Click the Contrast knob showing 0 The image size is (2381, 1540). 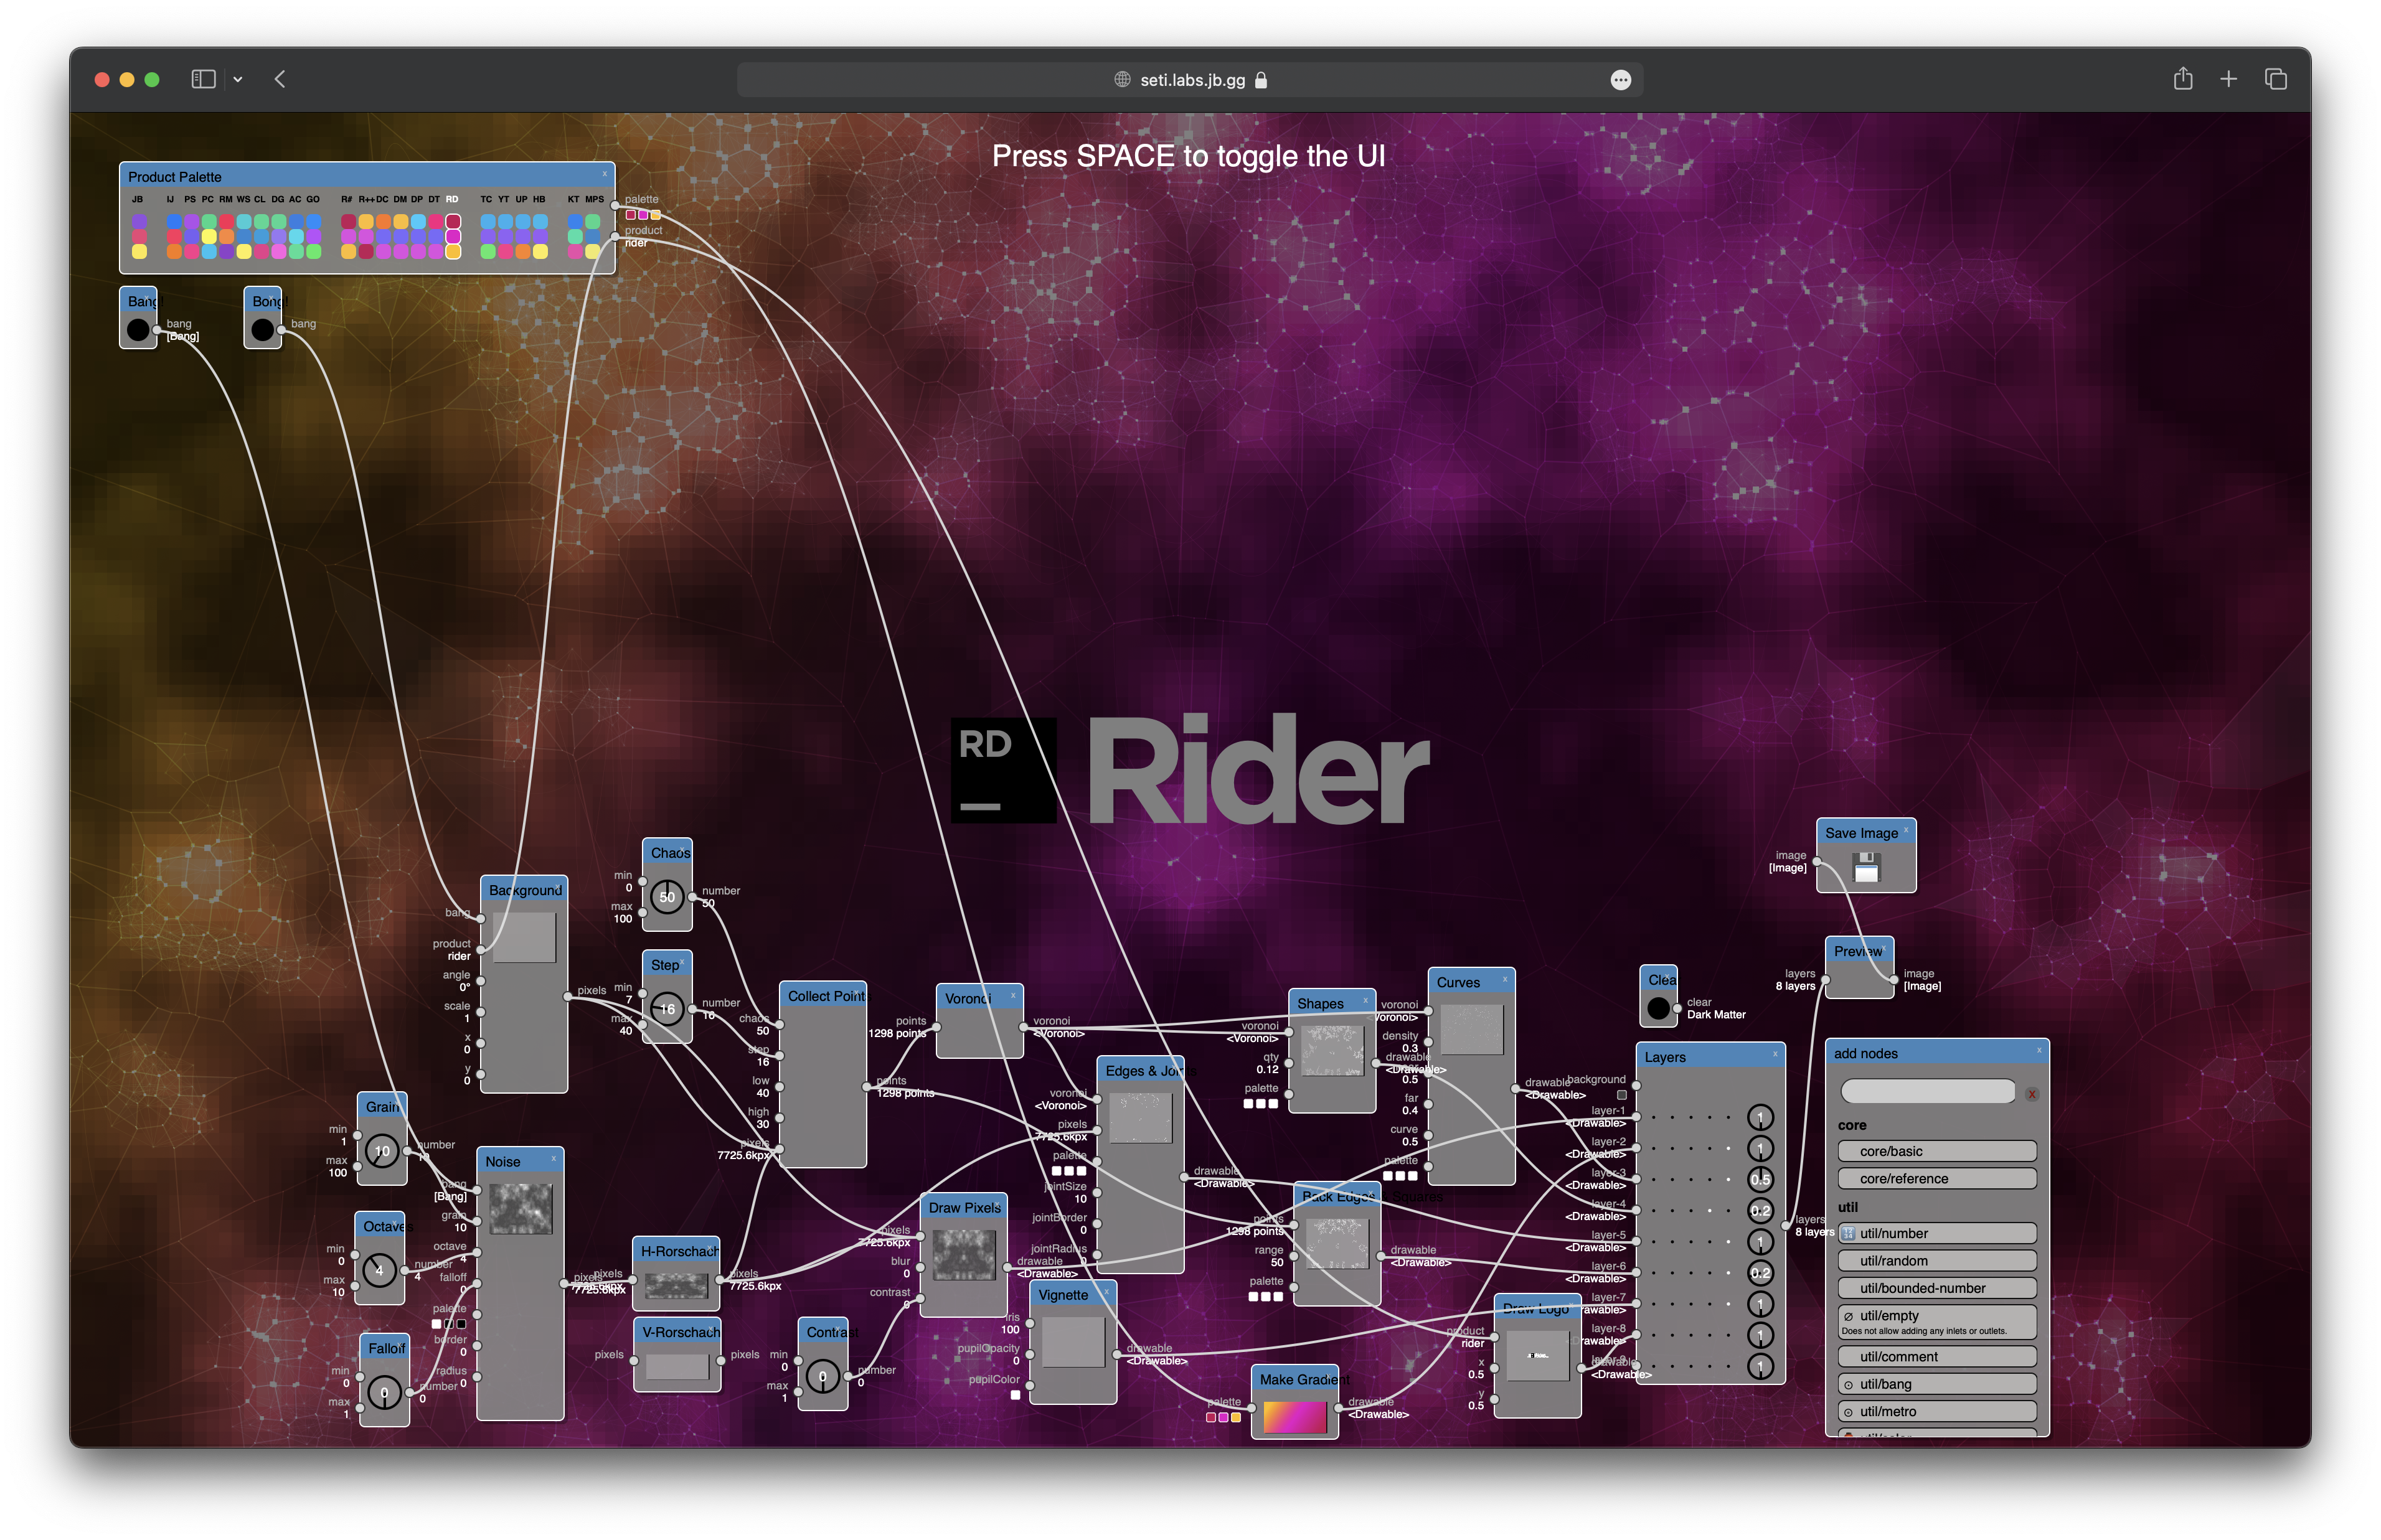click(x=823, y=1377)
